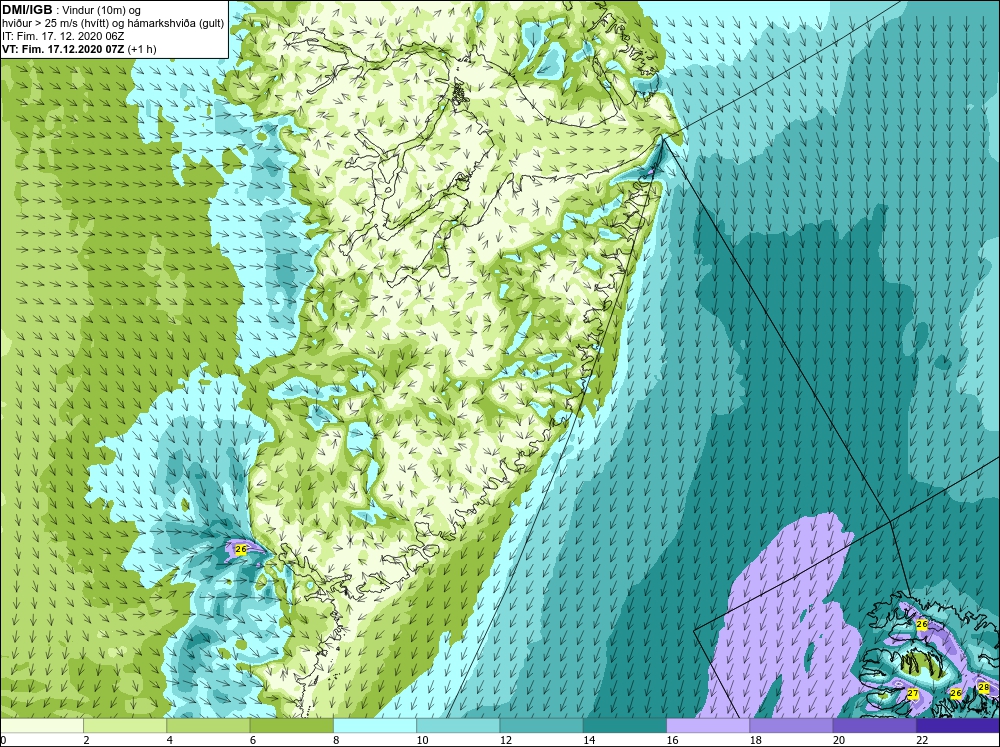Click the legend scale label "8"

[x=336, y=740]
